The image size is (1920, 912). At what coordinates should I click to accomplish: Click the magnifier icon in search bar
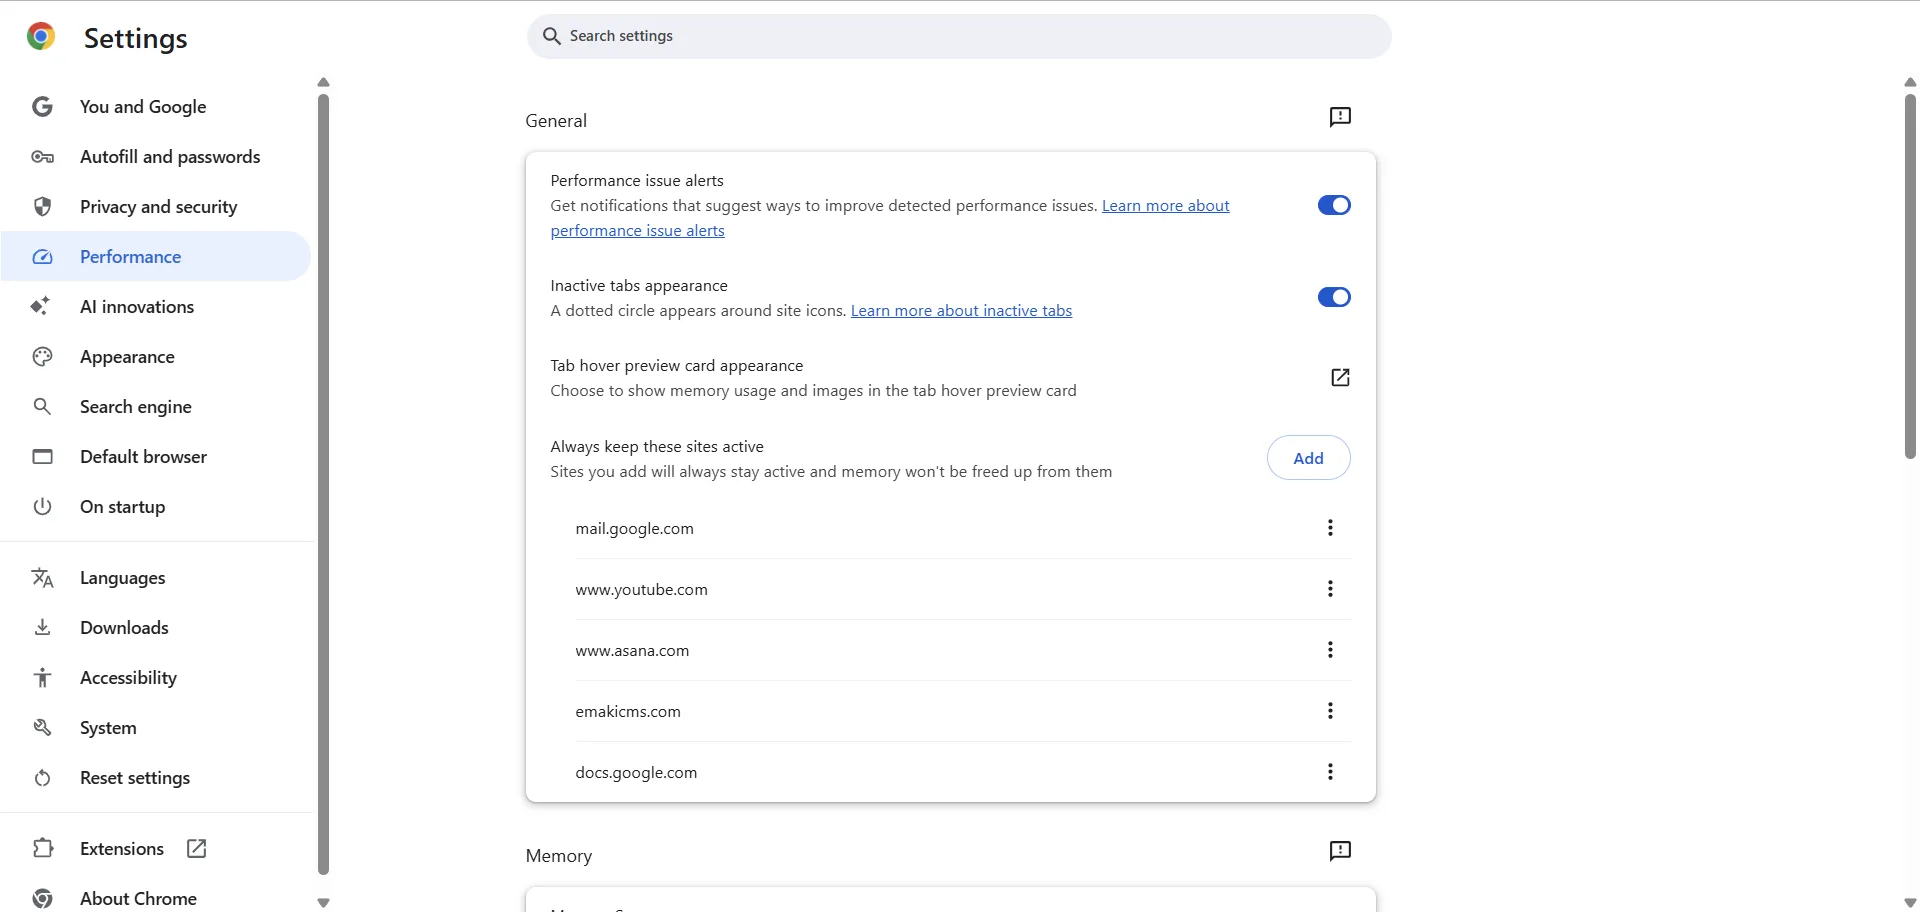coord(551,36)
